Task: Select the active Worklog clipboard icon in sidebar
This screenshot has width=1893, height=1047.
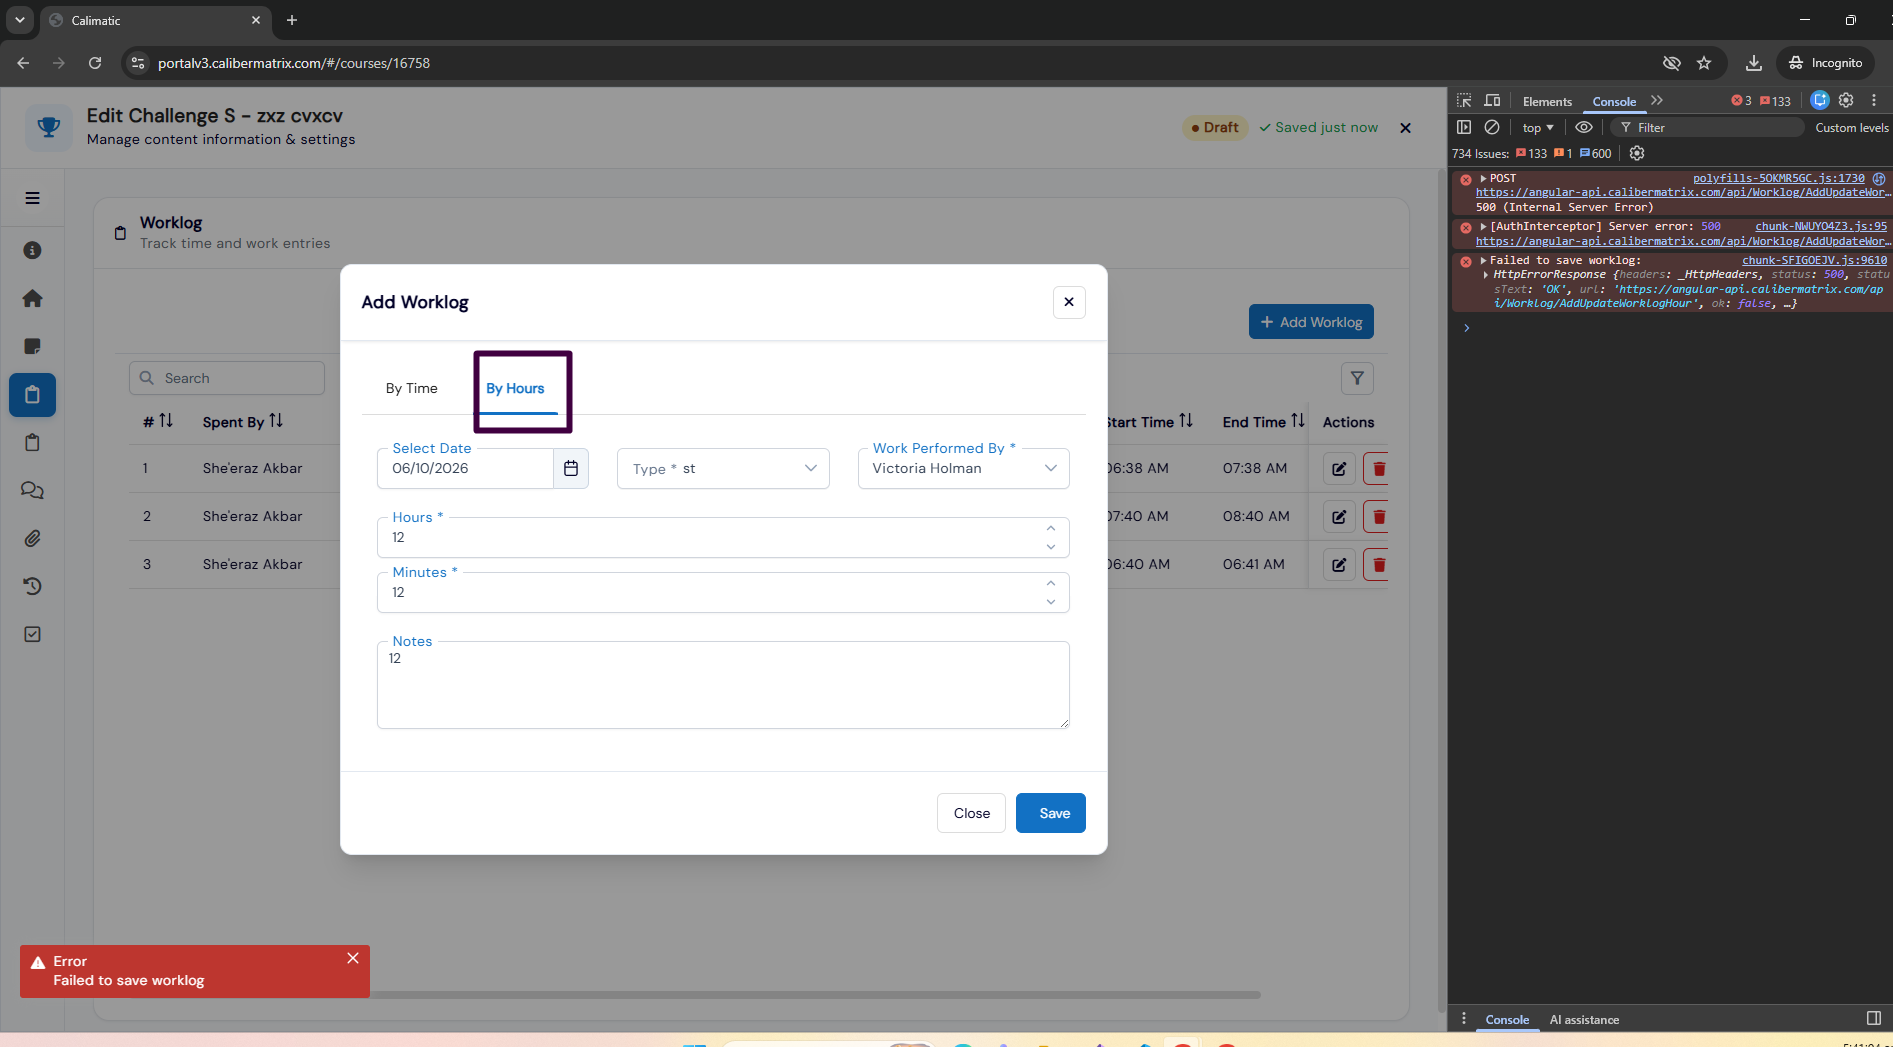Action: click(32, 394)
